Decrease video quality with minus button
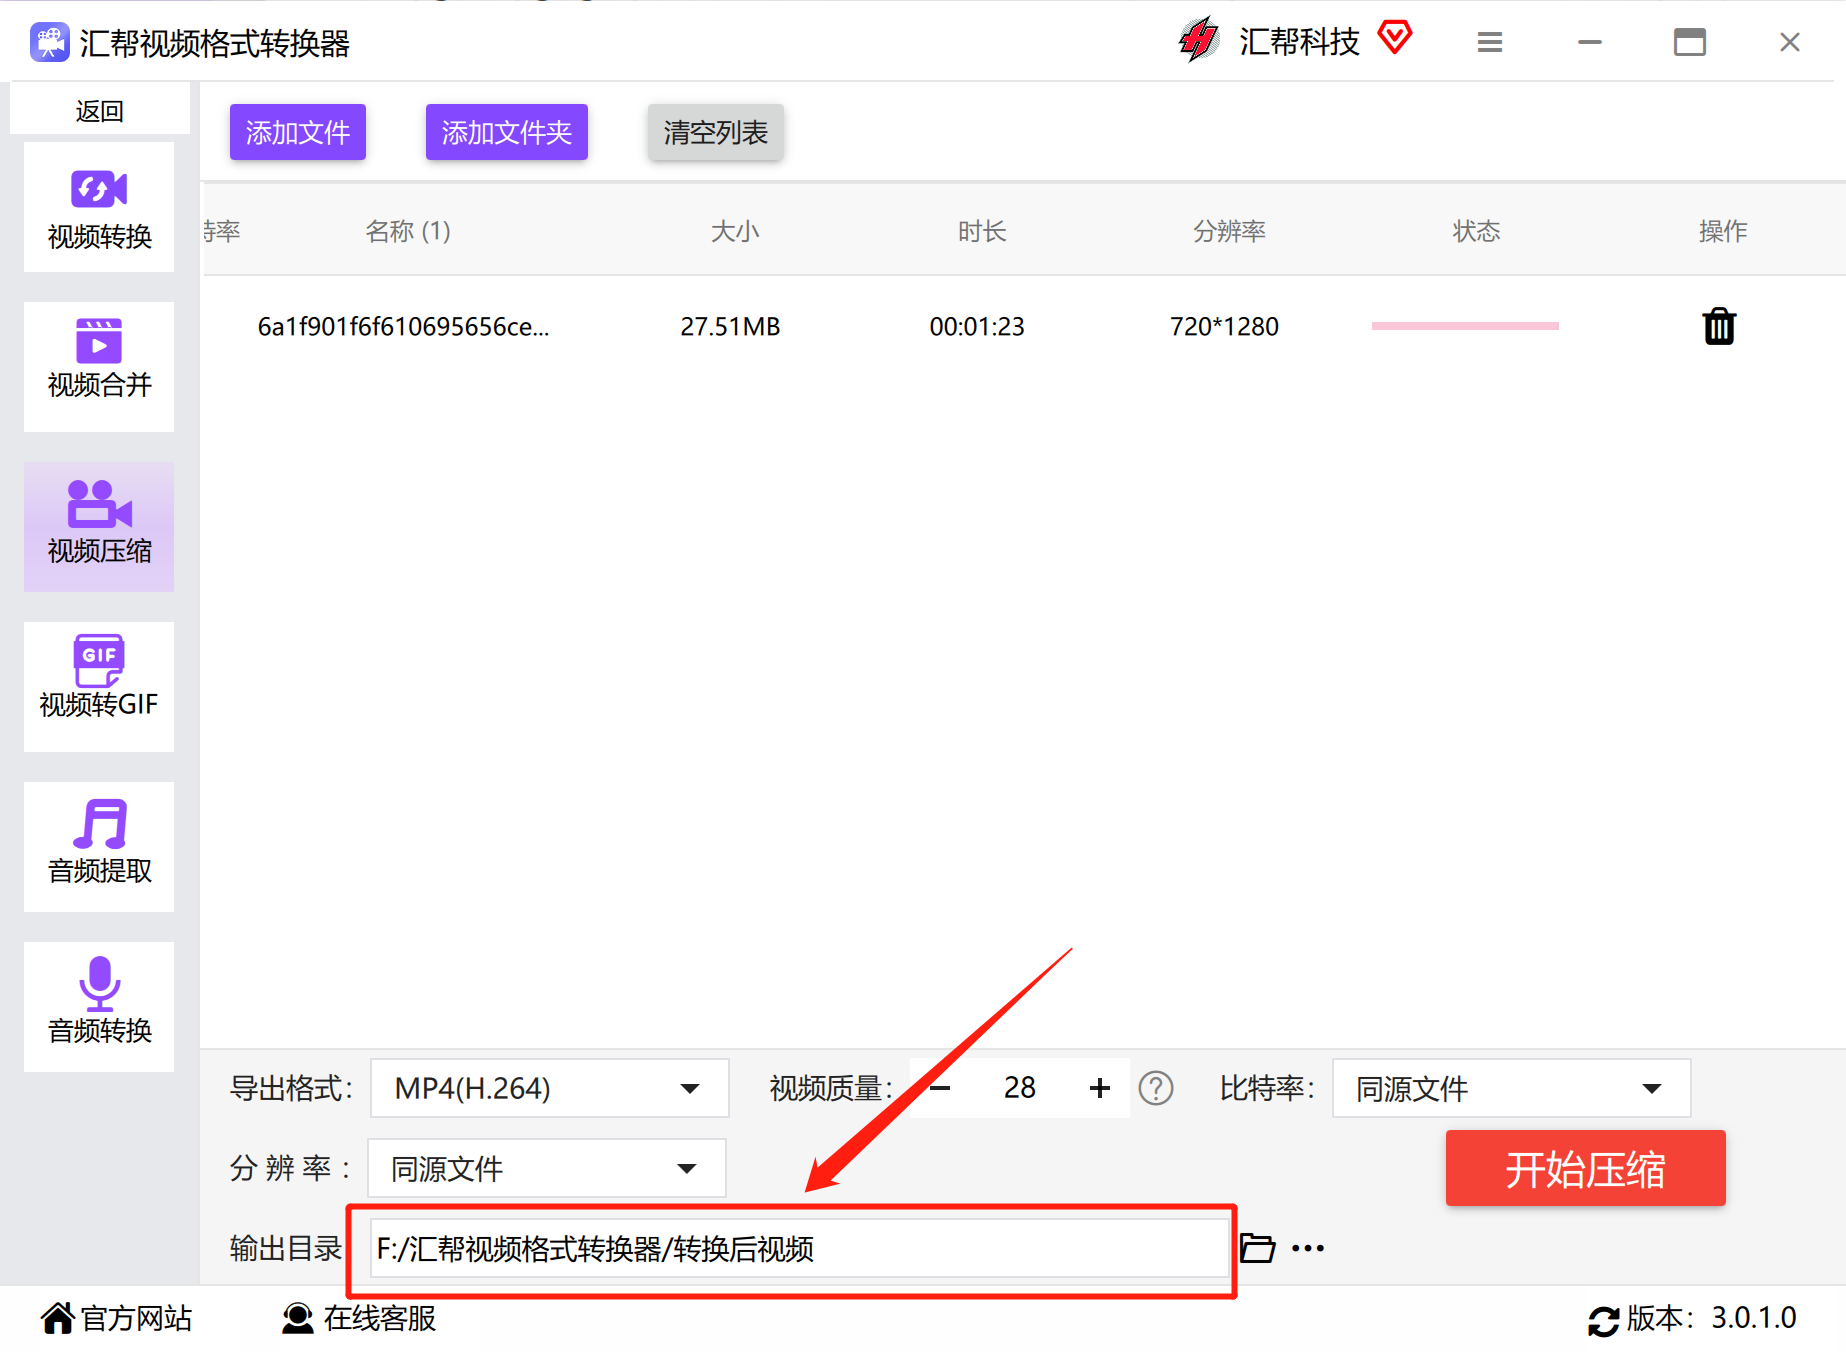 [x=940, y=1088]
